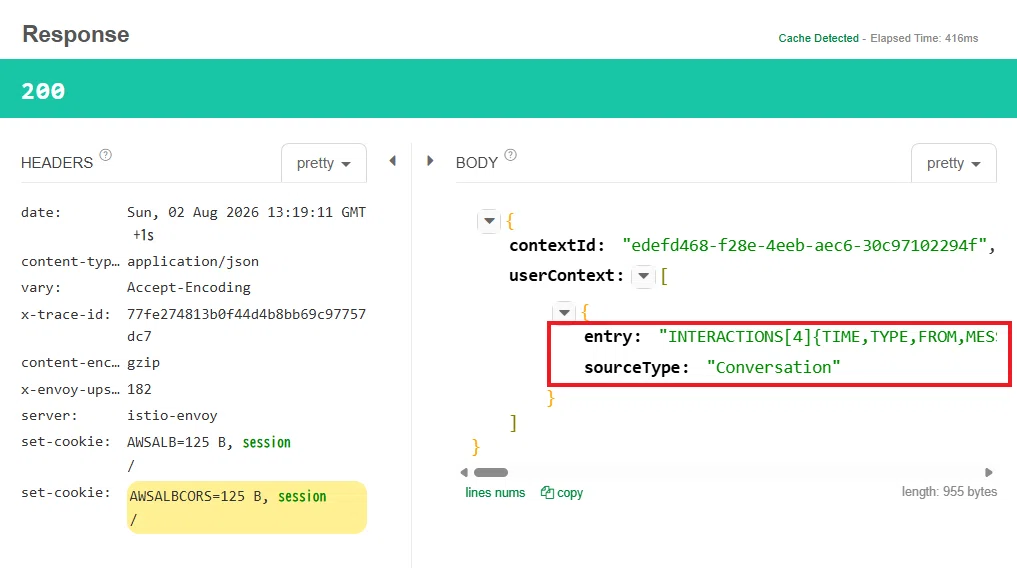Click the sourceType Conversation value
This screenshot has width=1017, height=568.
click(x=773, y=368)
